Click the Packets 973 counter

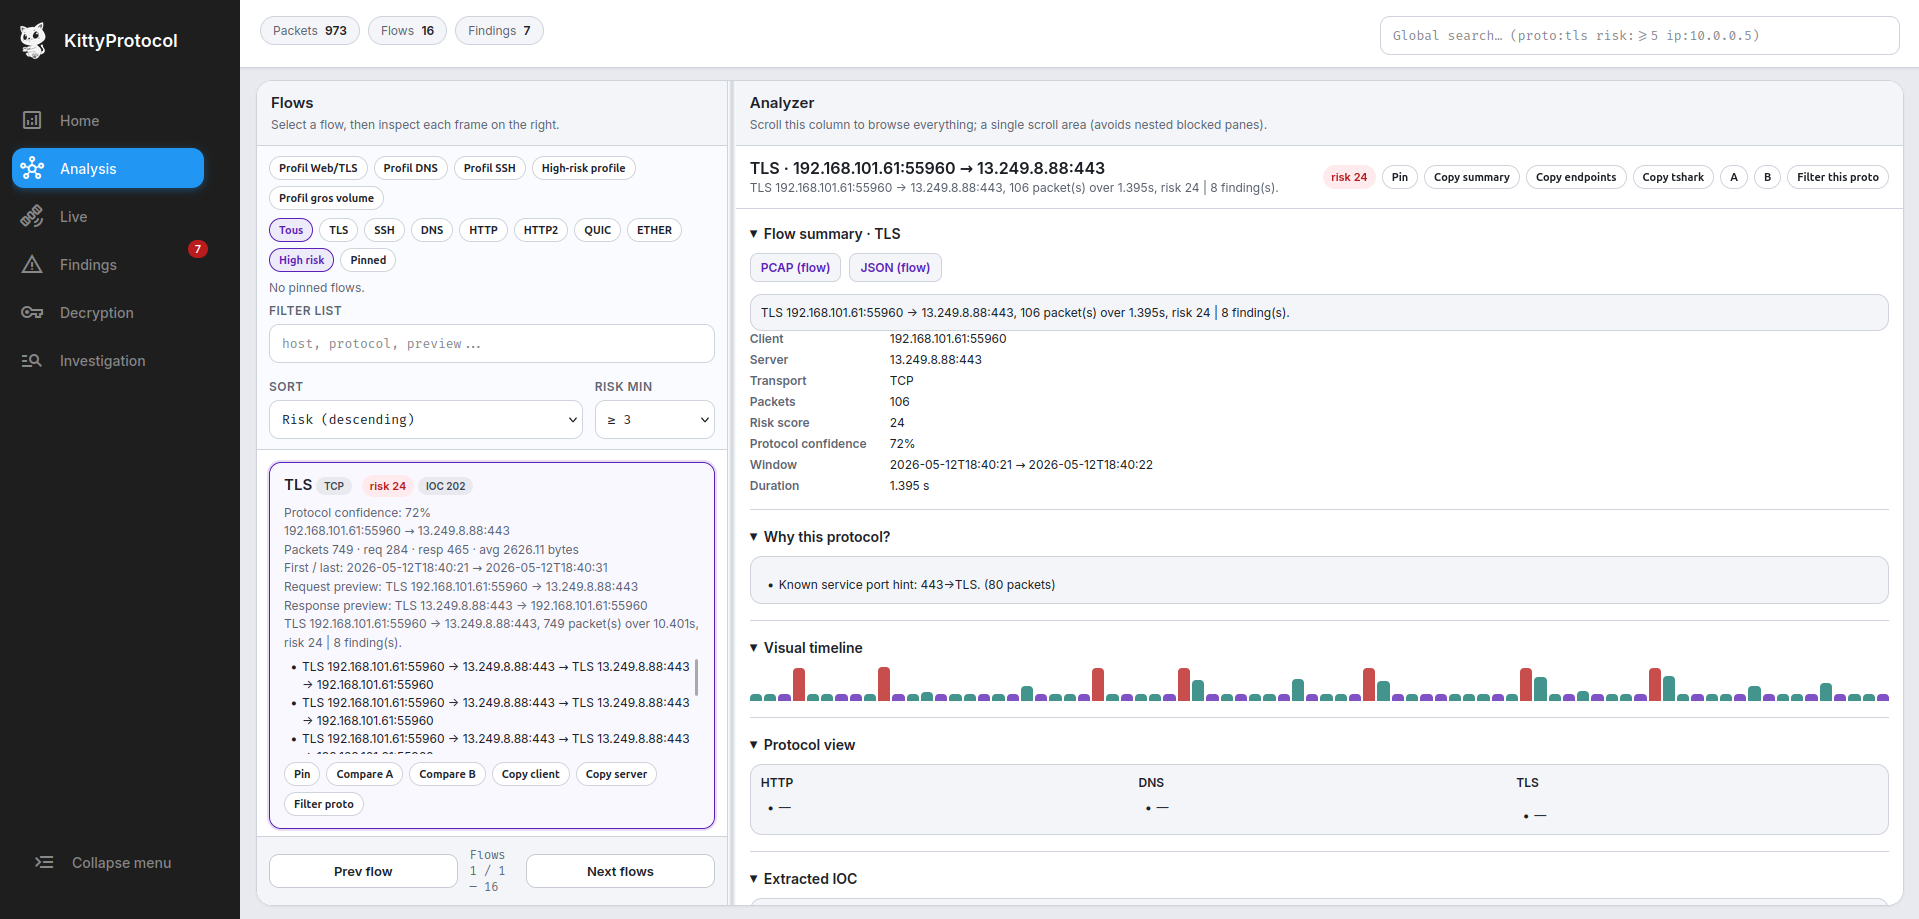(x=310, y=31)
